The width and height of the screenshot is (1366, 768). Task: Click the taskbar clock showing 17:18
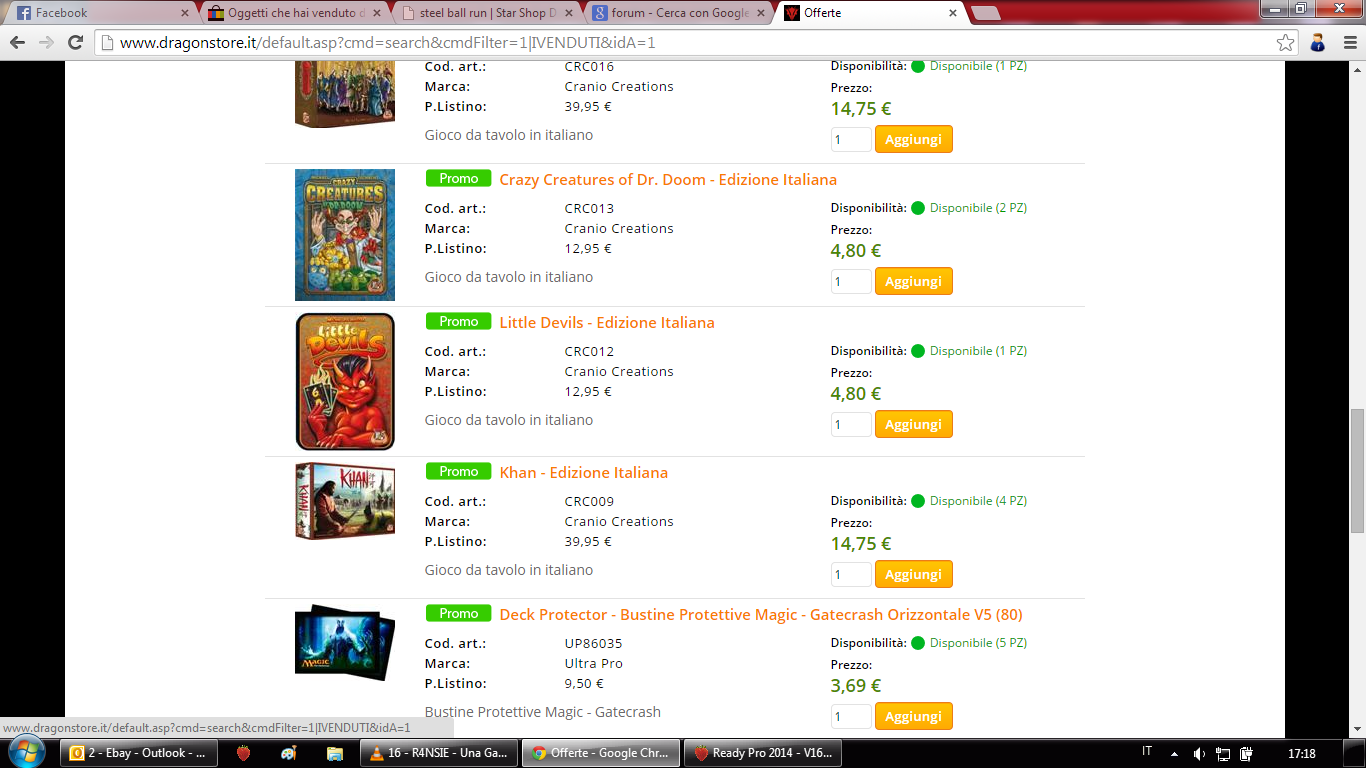1302,753
